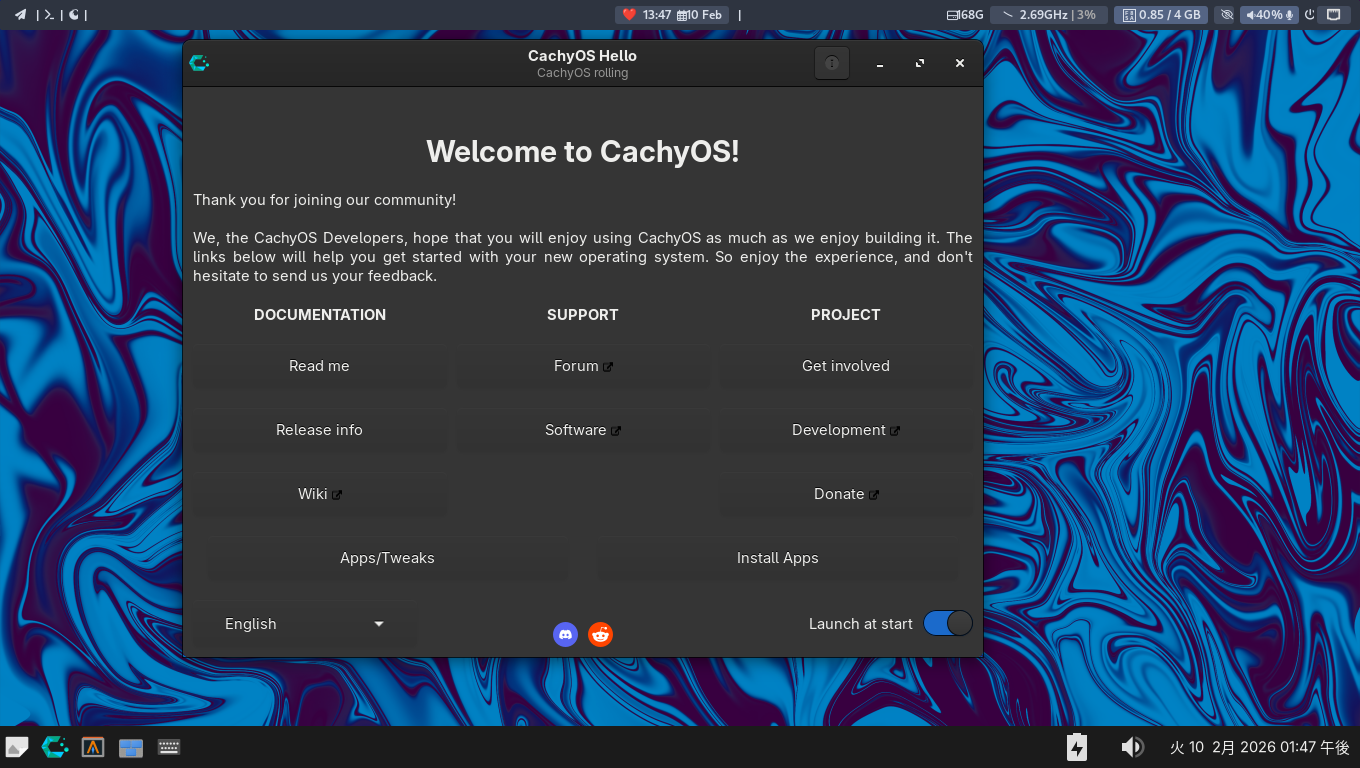Viewport: 1360px width, 768px height.
Task: Open Release info
Action: 319,430
